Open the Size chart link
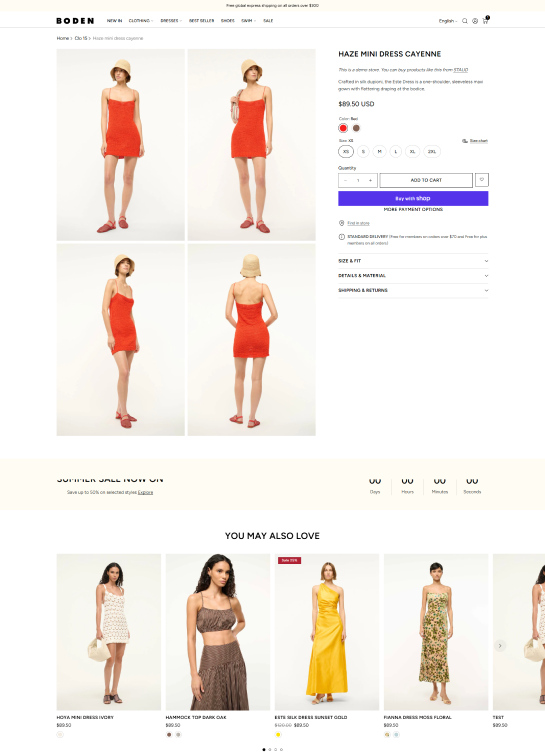 pyautogui.click(x=478, y=141)
